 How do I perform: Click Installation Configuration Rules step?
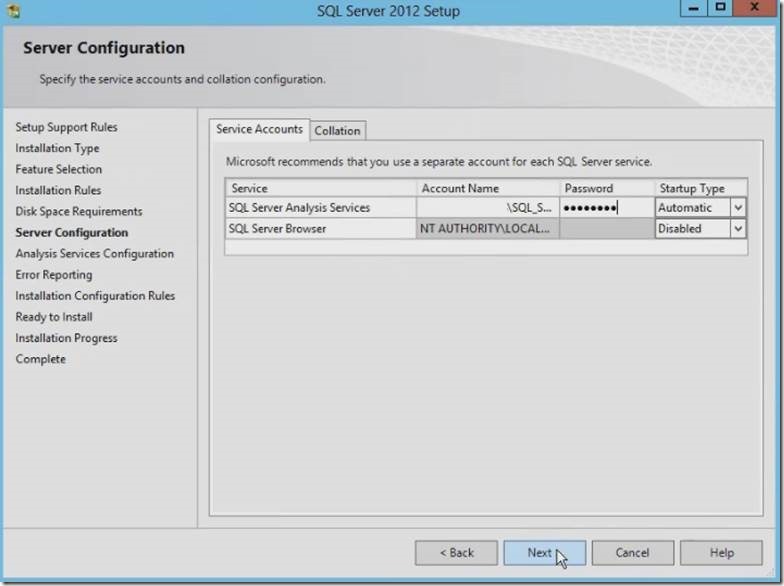point(96,296)
